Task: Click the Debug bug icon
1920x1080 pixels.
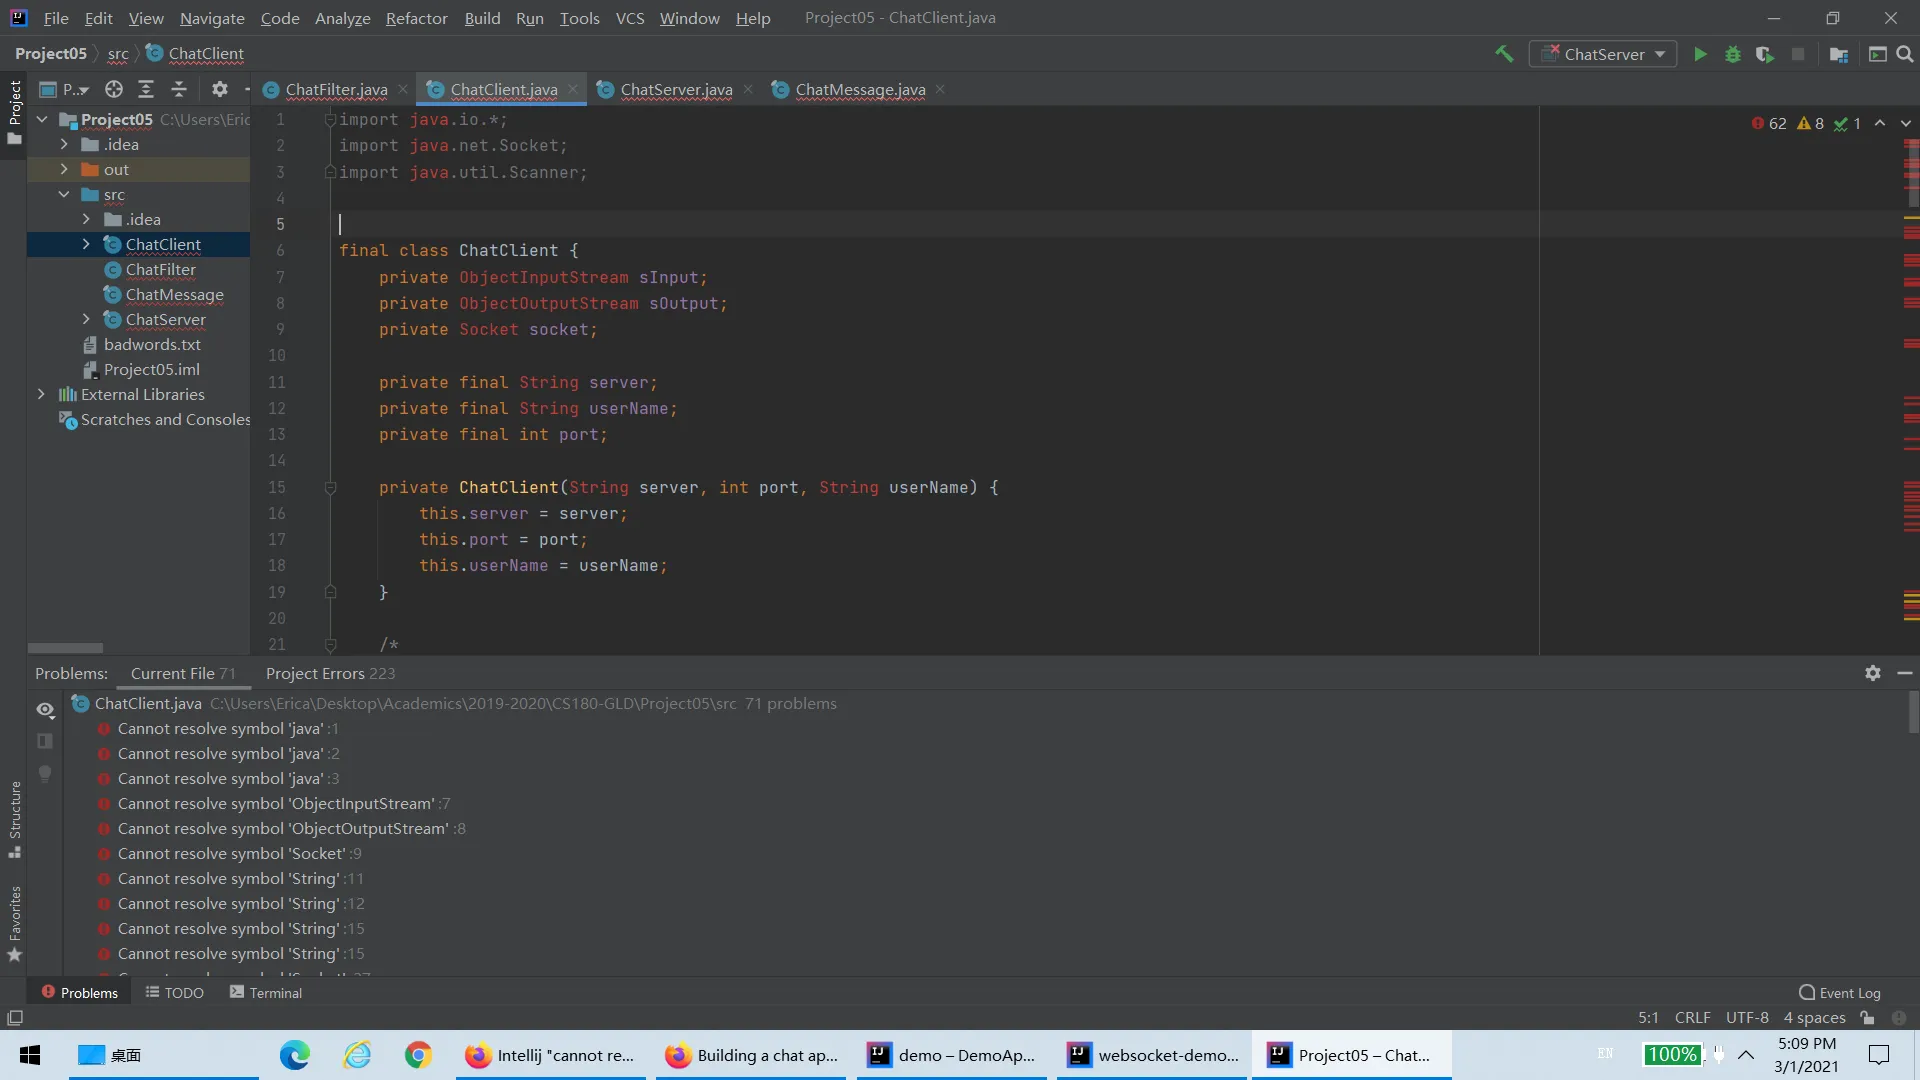Action: click(x=1733, y=54)
